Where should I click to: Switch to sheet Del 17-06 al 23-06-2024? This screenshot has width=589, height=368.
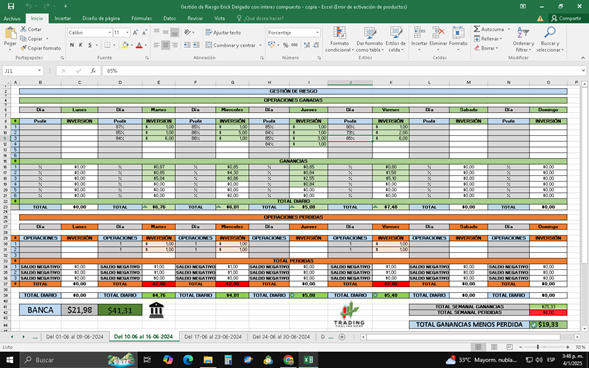point(213,337)
